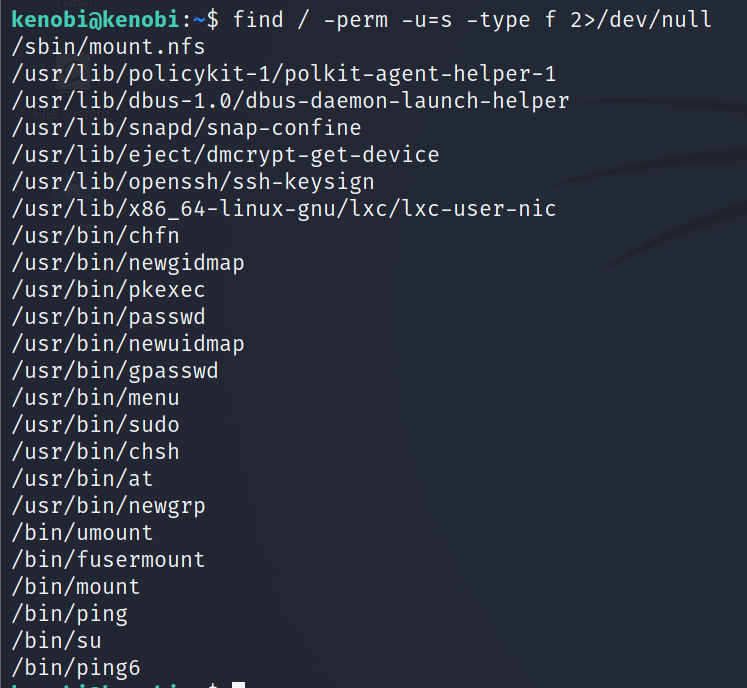This screenshot has width=747, height=688.
Task: Click the find command text at the top
Action: coord(472,20)
